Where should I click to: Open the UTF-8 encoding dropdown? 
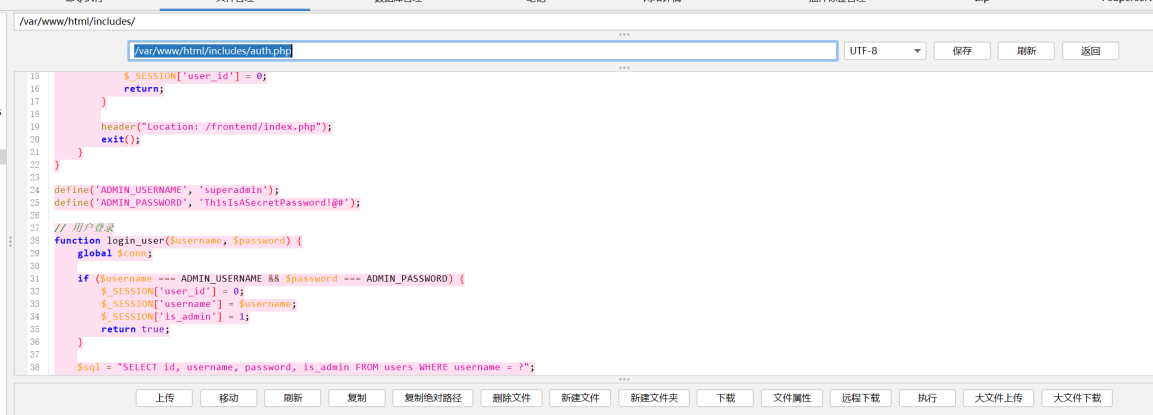pyautogui.click(x=885, y=51)
